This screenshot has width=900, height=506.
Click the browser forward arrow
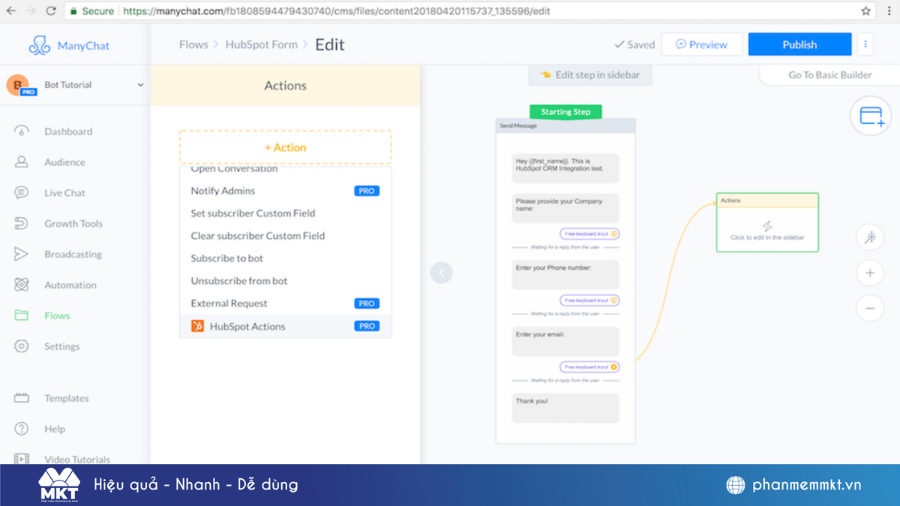(x=30, y=11)
